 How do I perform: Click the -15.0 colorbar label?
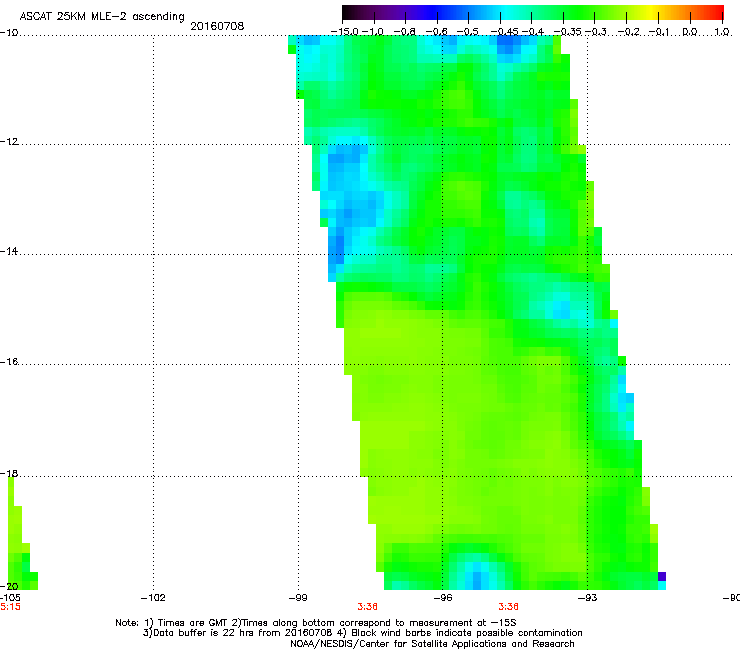(345, 32)
